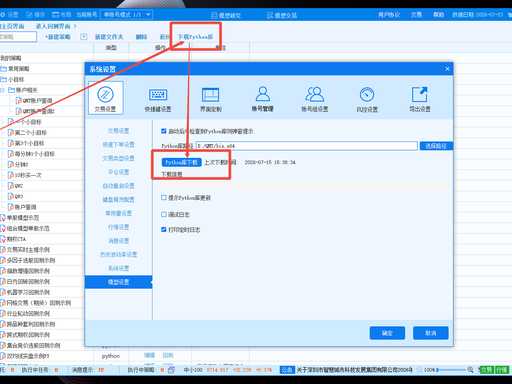This screenshot has height=384, width=512.
Task: Click 下载Python库 in the strategy toolbar
Action: (x=195, y=37)
